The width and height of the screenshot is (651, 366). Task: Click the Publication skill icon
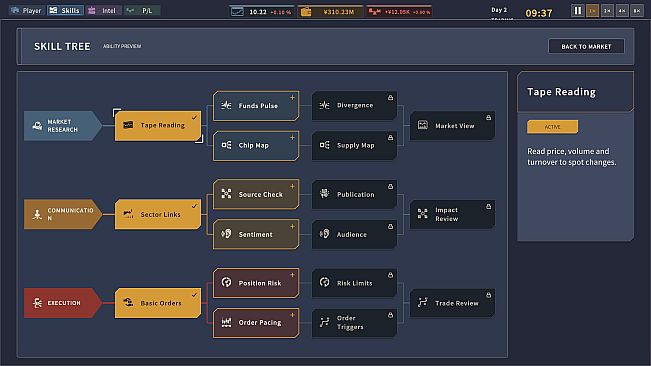click(325, 194)
